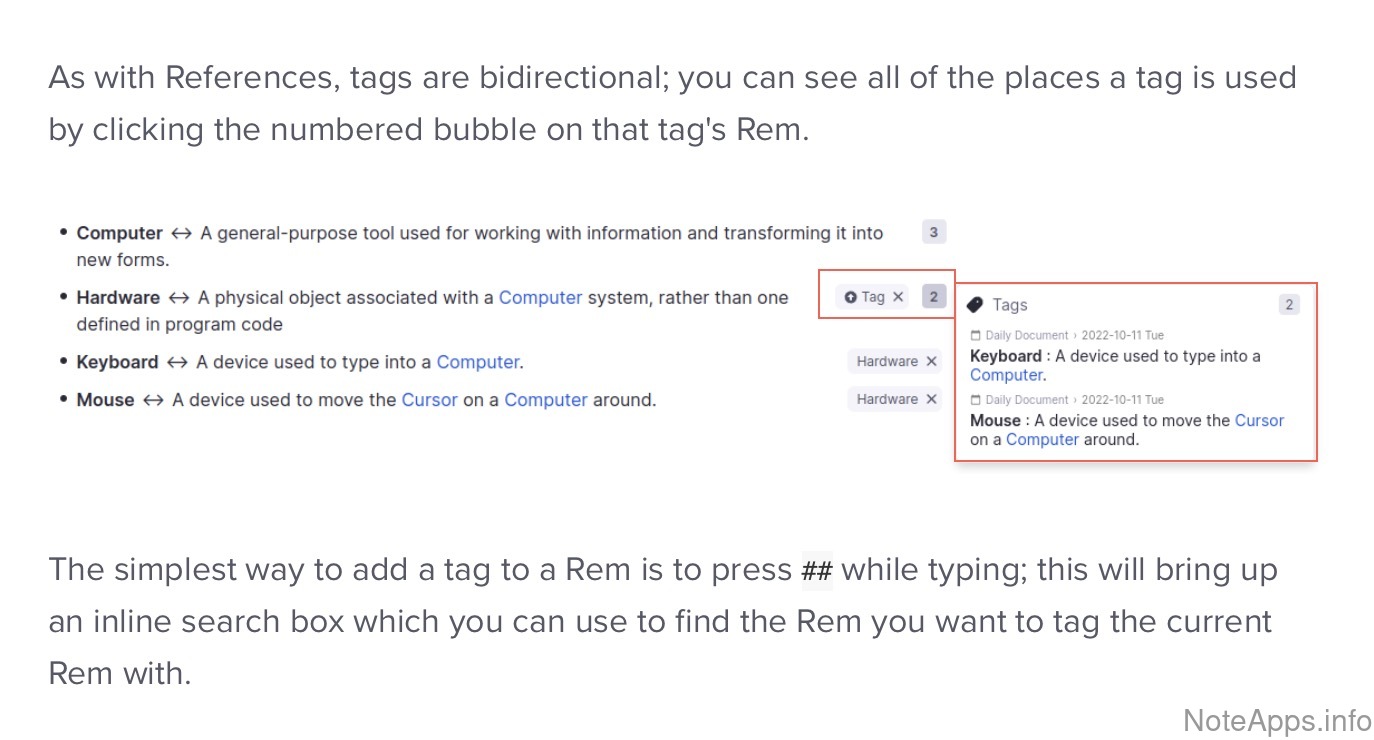Open Computer link in Keyboard row
1374x740 pixels.
478,362
